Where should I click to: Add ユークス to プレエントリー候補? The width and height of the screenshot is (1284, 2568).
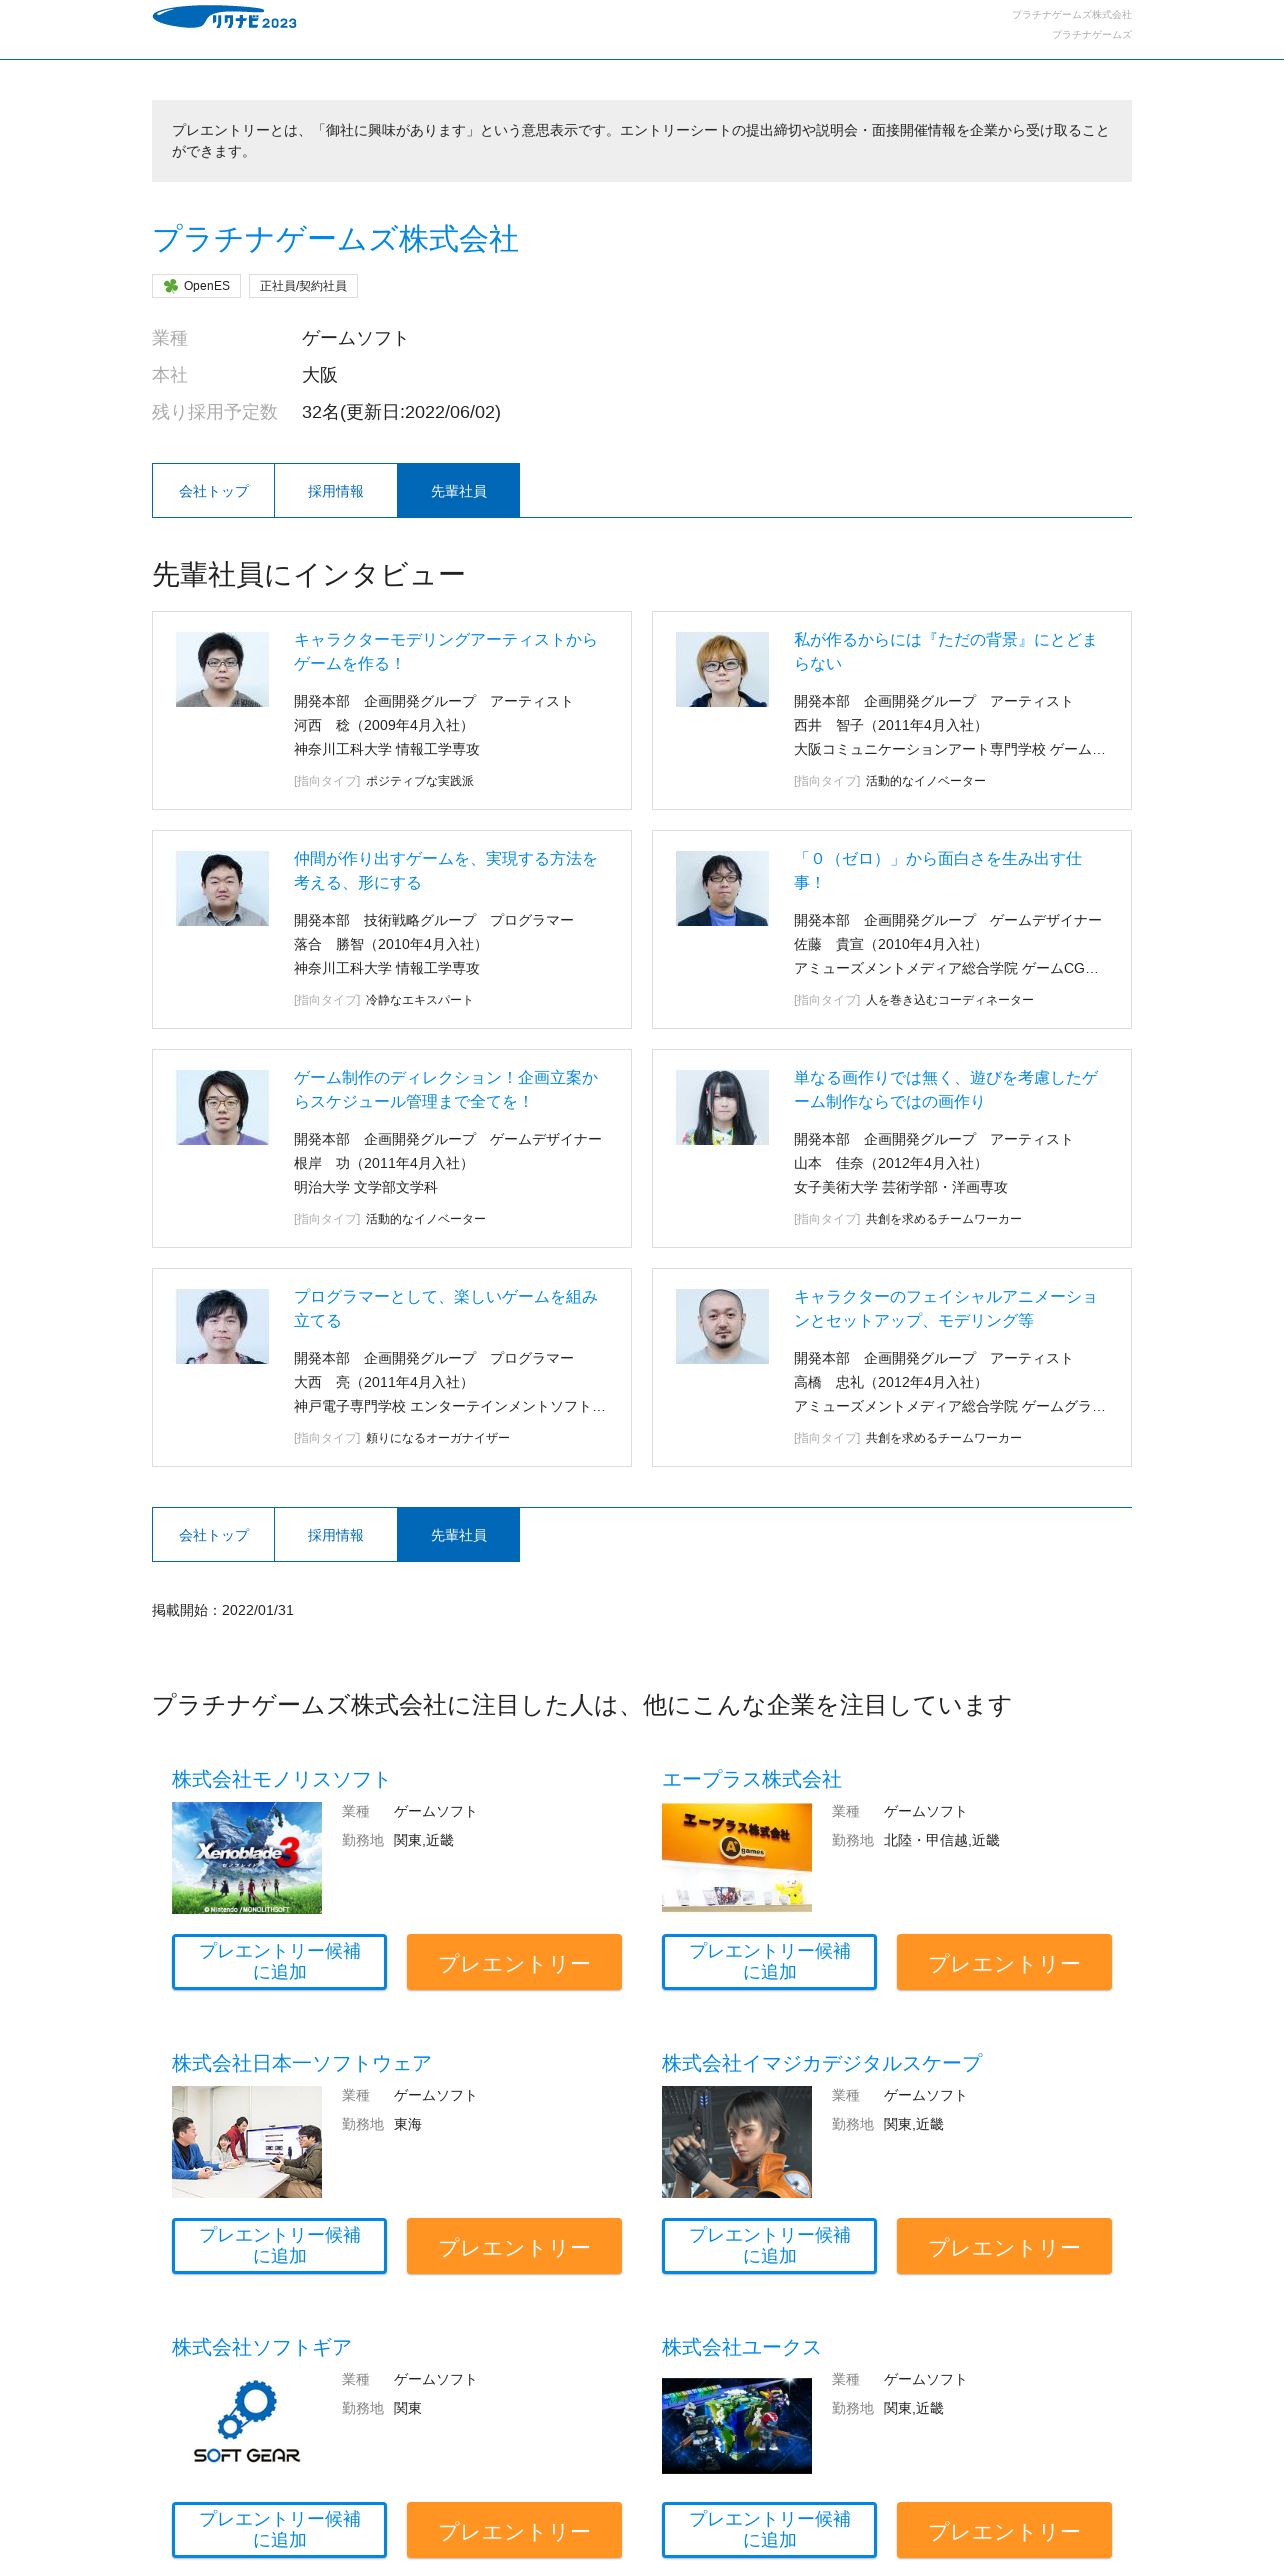tap(769, 2530)
